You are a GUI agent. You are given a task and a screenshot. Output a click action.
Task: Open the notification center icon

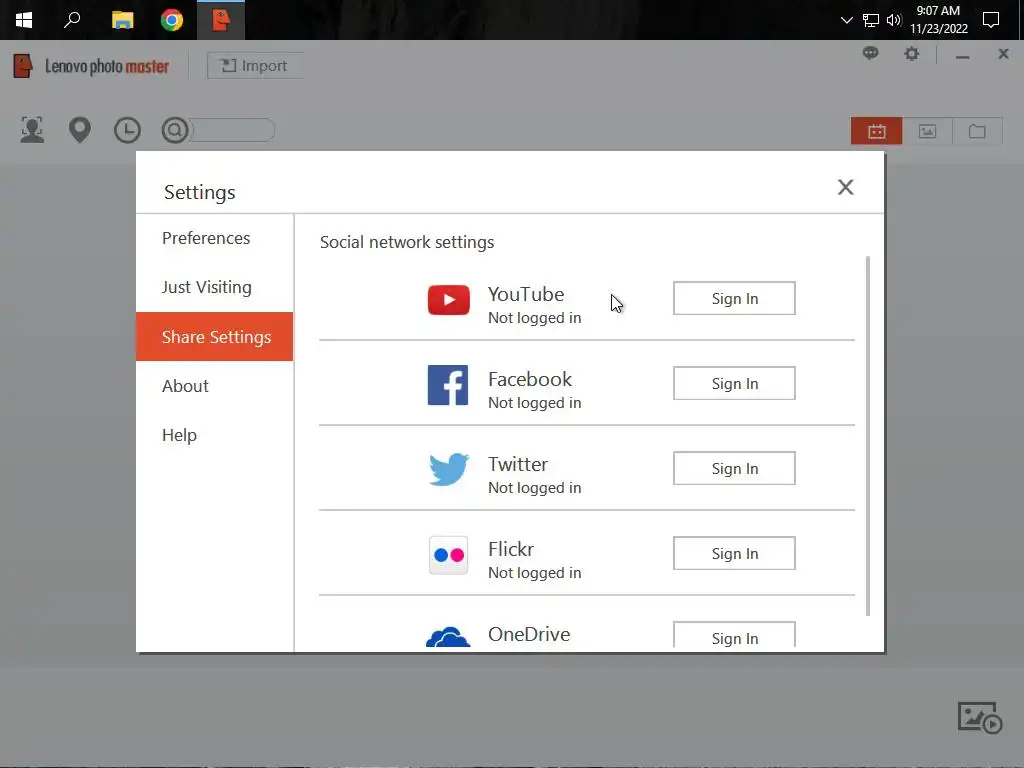[x=991, y=20]
